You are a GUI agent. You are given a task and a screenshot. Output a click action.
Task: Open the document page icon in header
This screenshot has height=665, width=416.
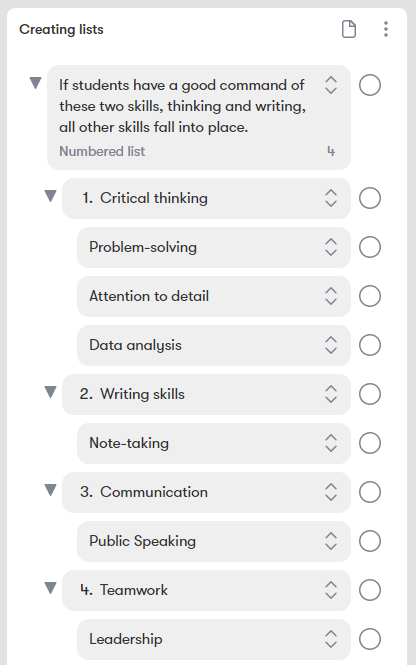349,29
